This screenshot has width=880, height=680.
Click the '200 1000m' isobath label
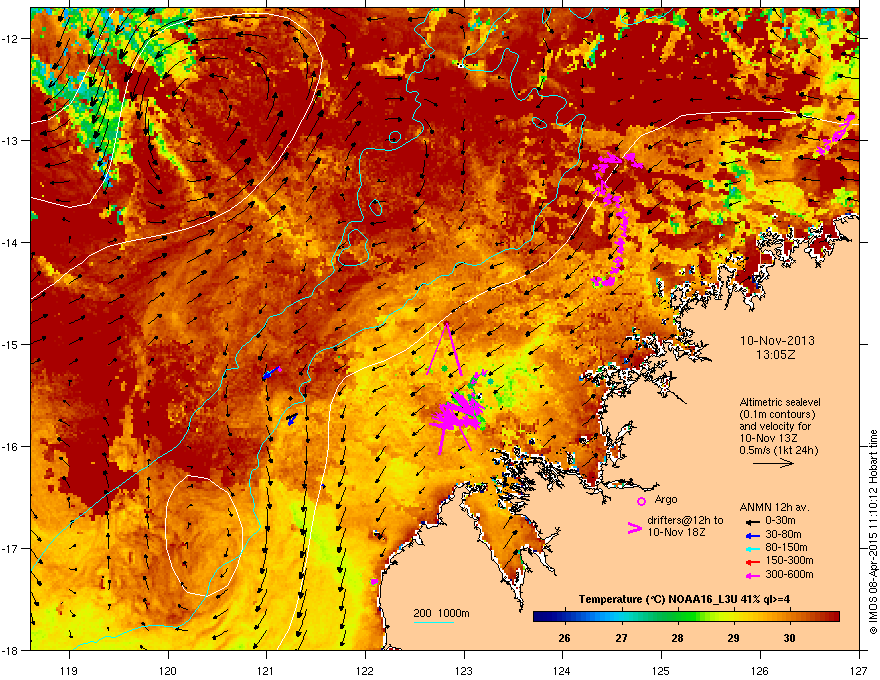pos(441,613)
